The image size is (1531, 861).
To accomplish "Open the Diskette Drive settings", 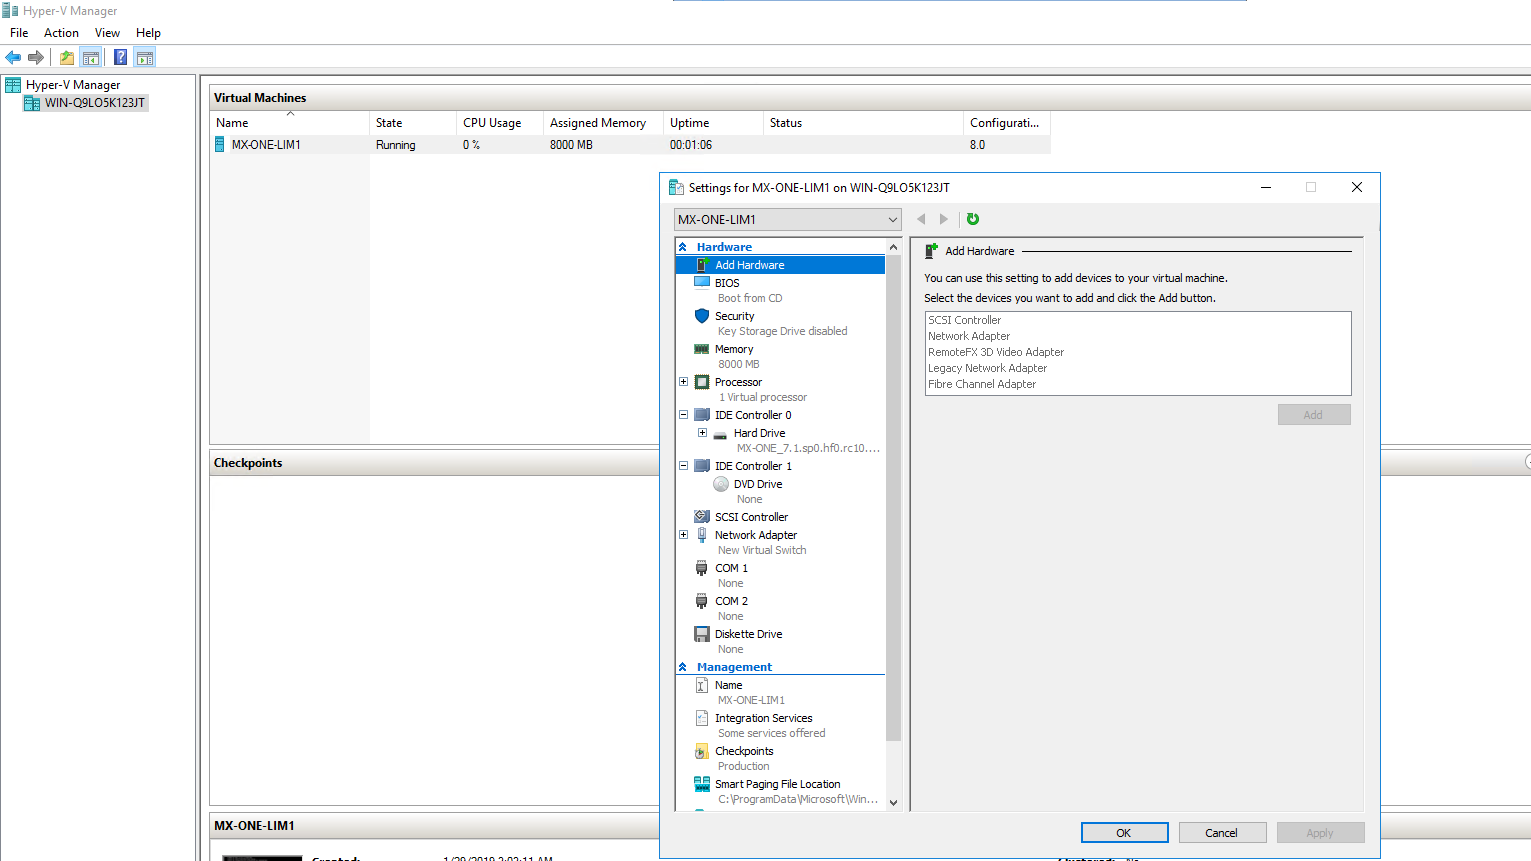I will (x=748, y=634).
